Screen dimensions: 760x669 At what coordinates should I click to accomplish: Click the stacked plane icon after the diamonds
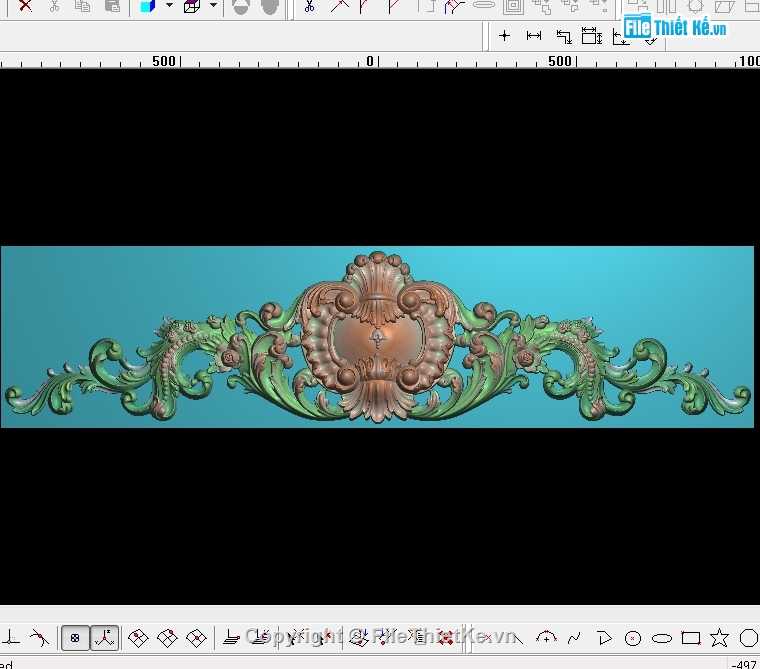232,637
